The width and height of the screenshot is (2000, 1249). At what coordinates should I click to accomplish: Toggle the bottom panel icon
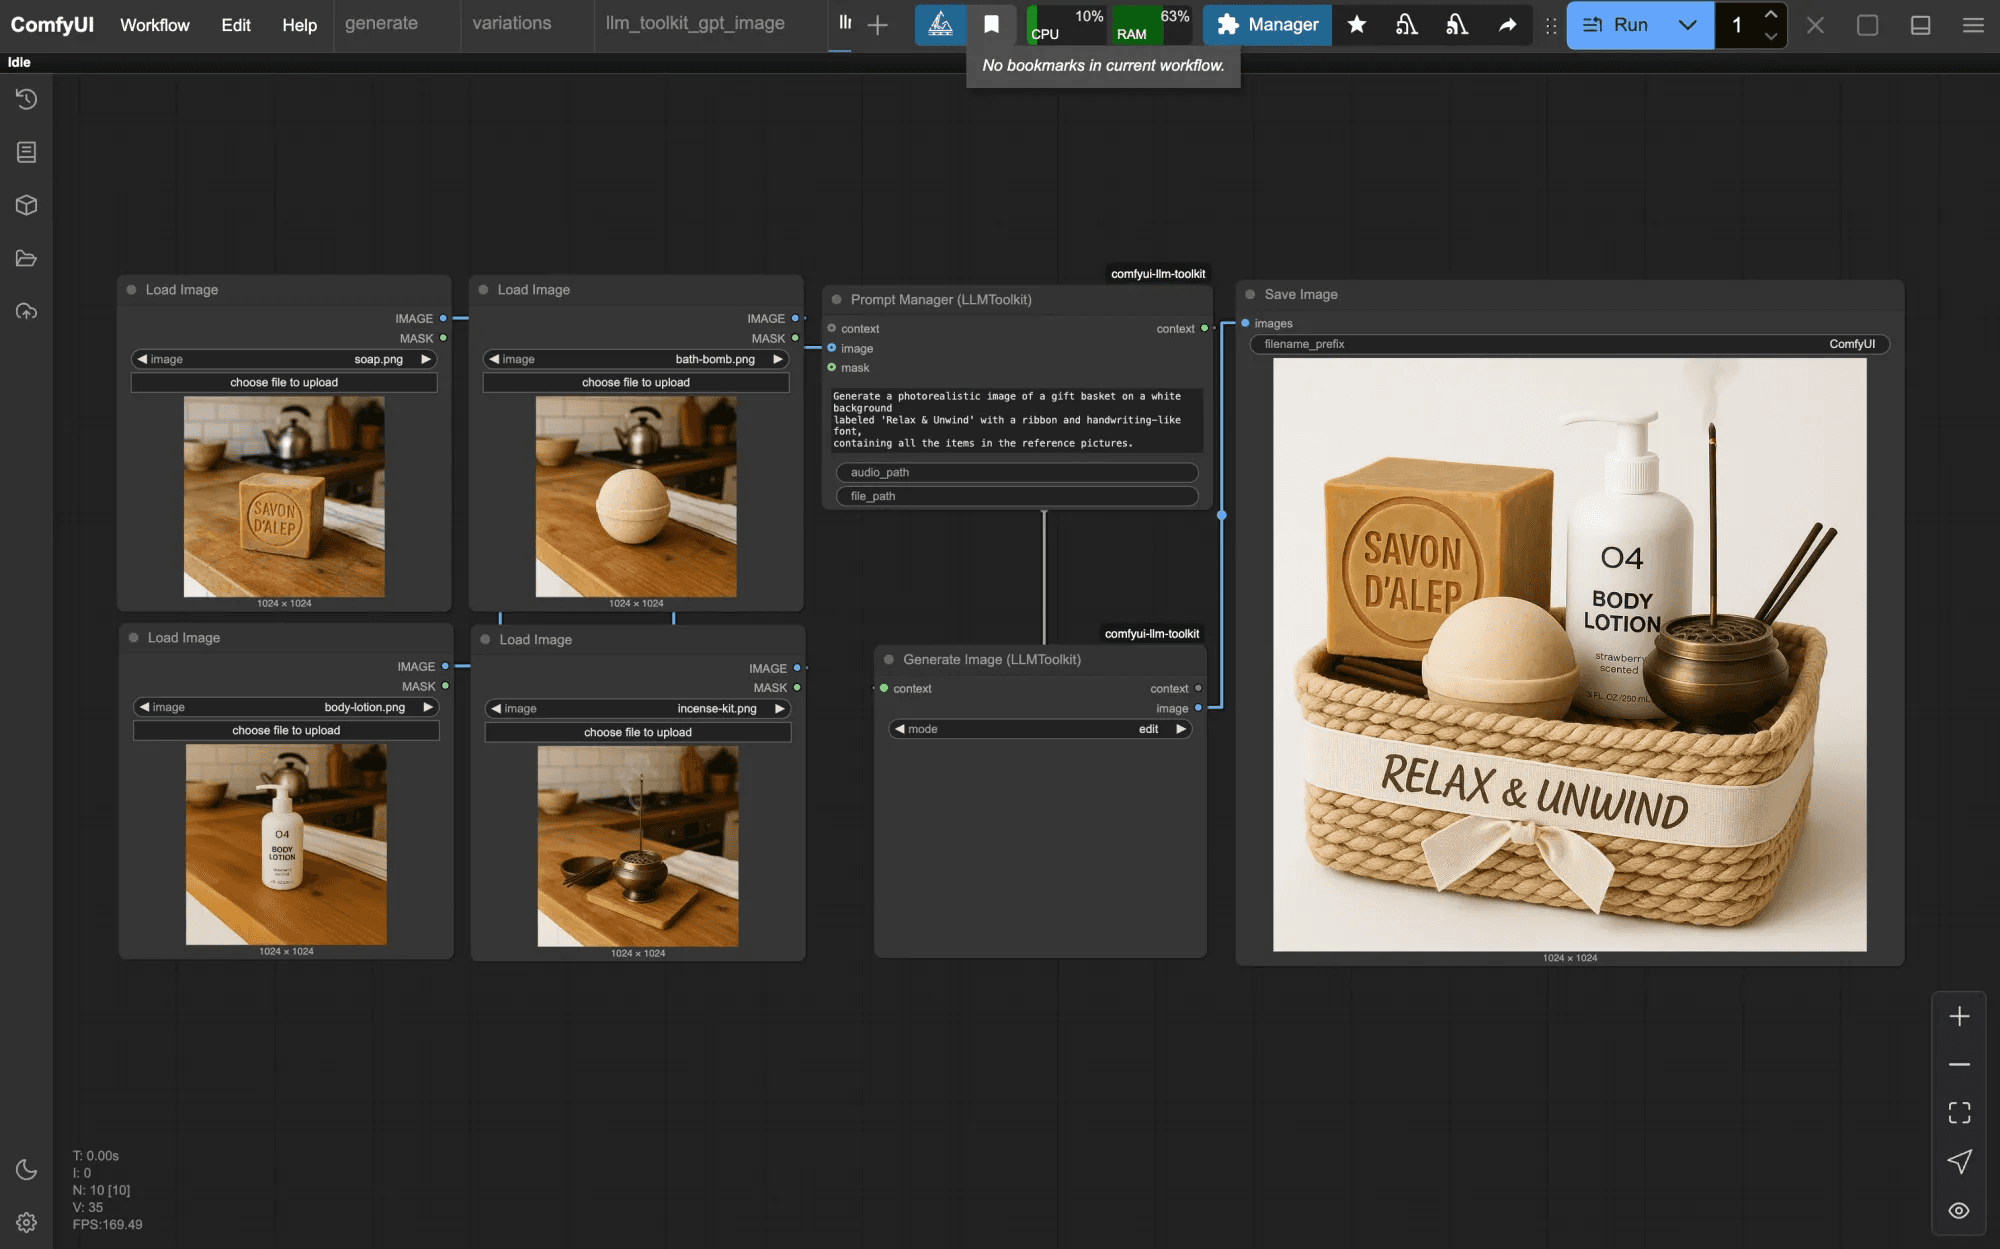point(1920,25)
